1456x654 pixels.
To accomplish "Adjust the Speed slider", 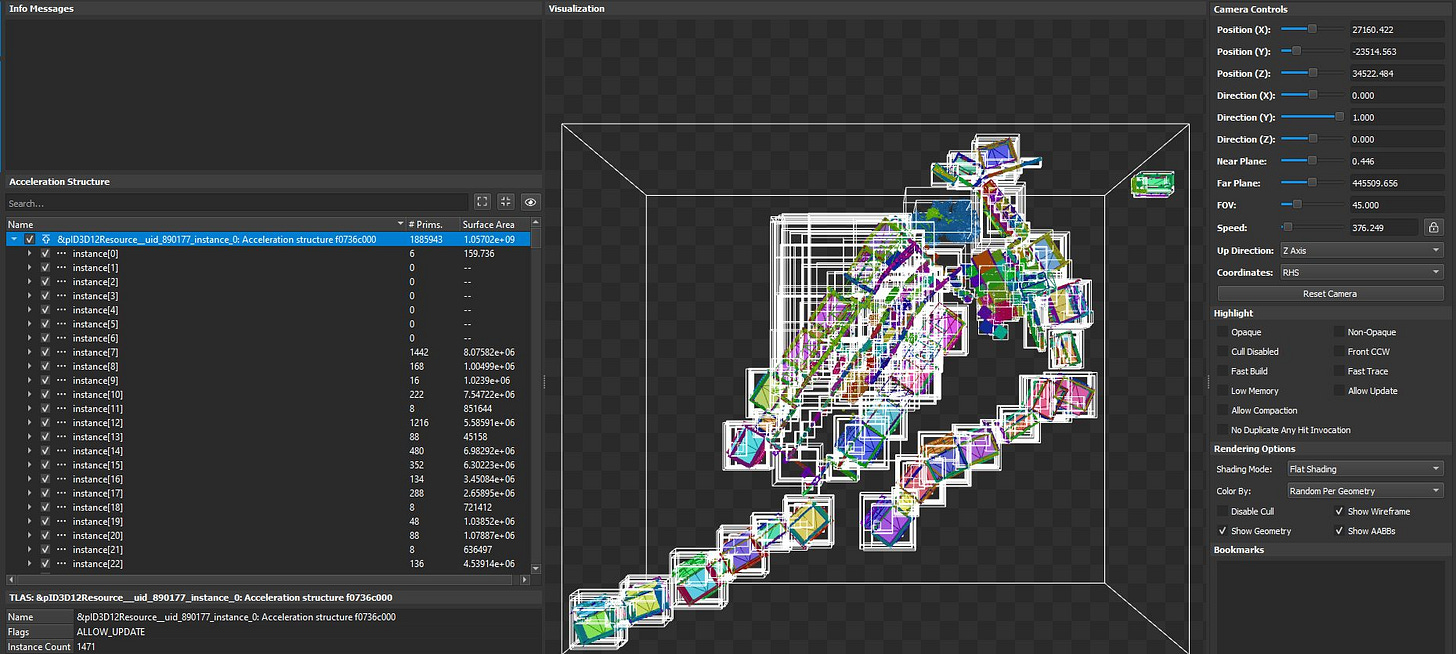I will 1312,228.
